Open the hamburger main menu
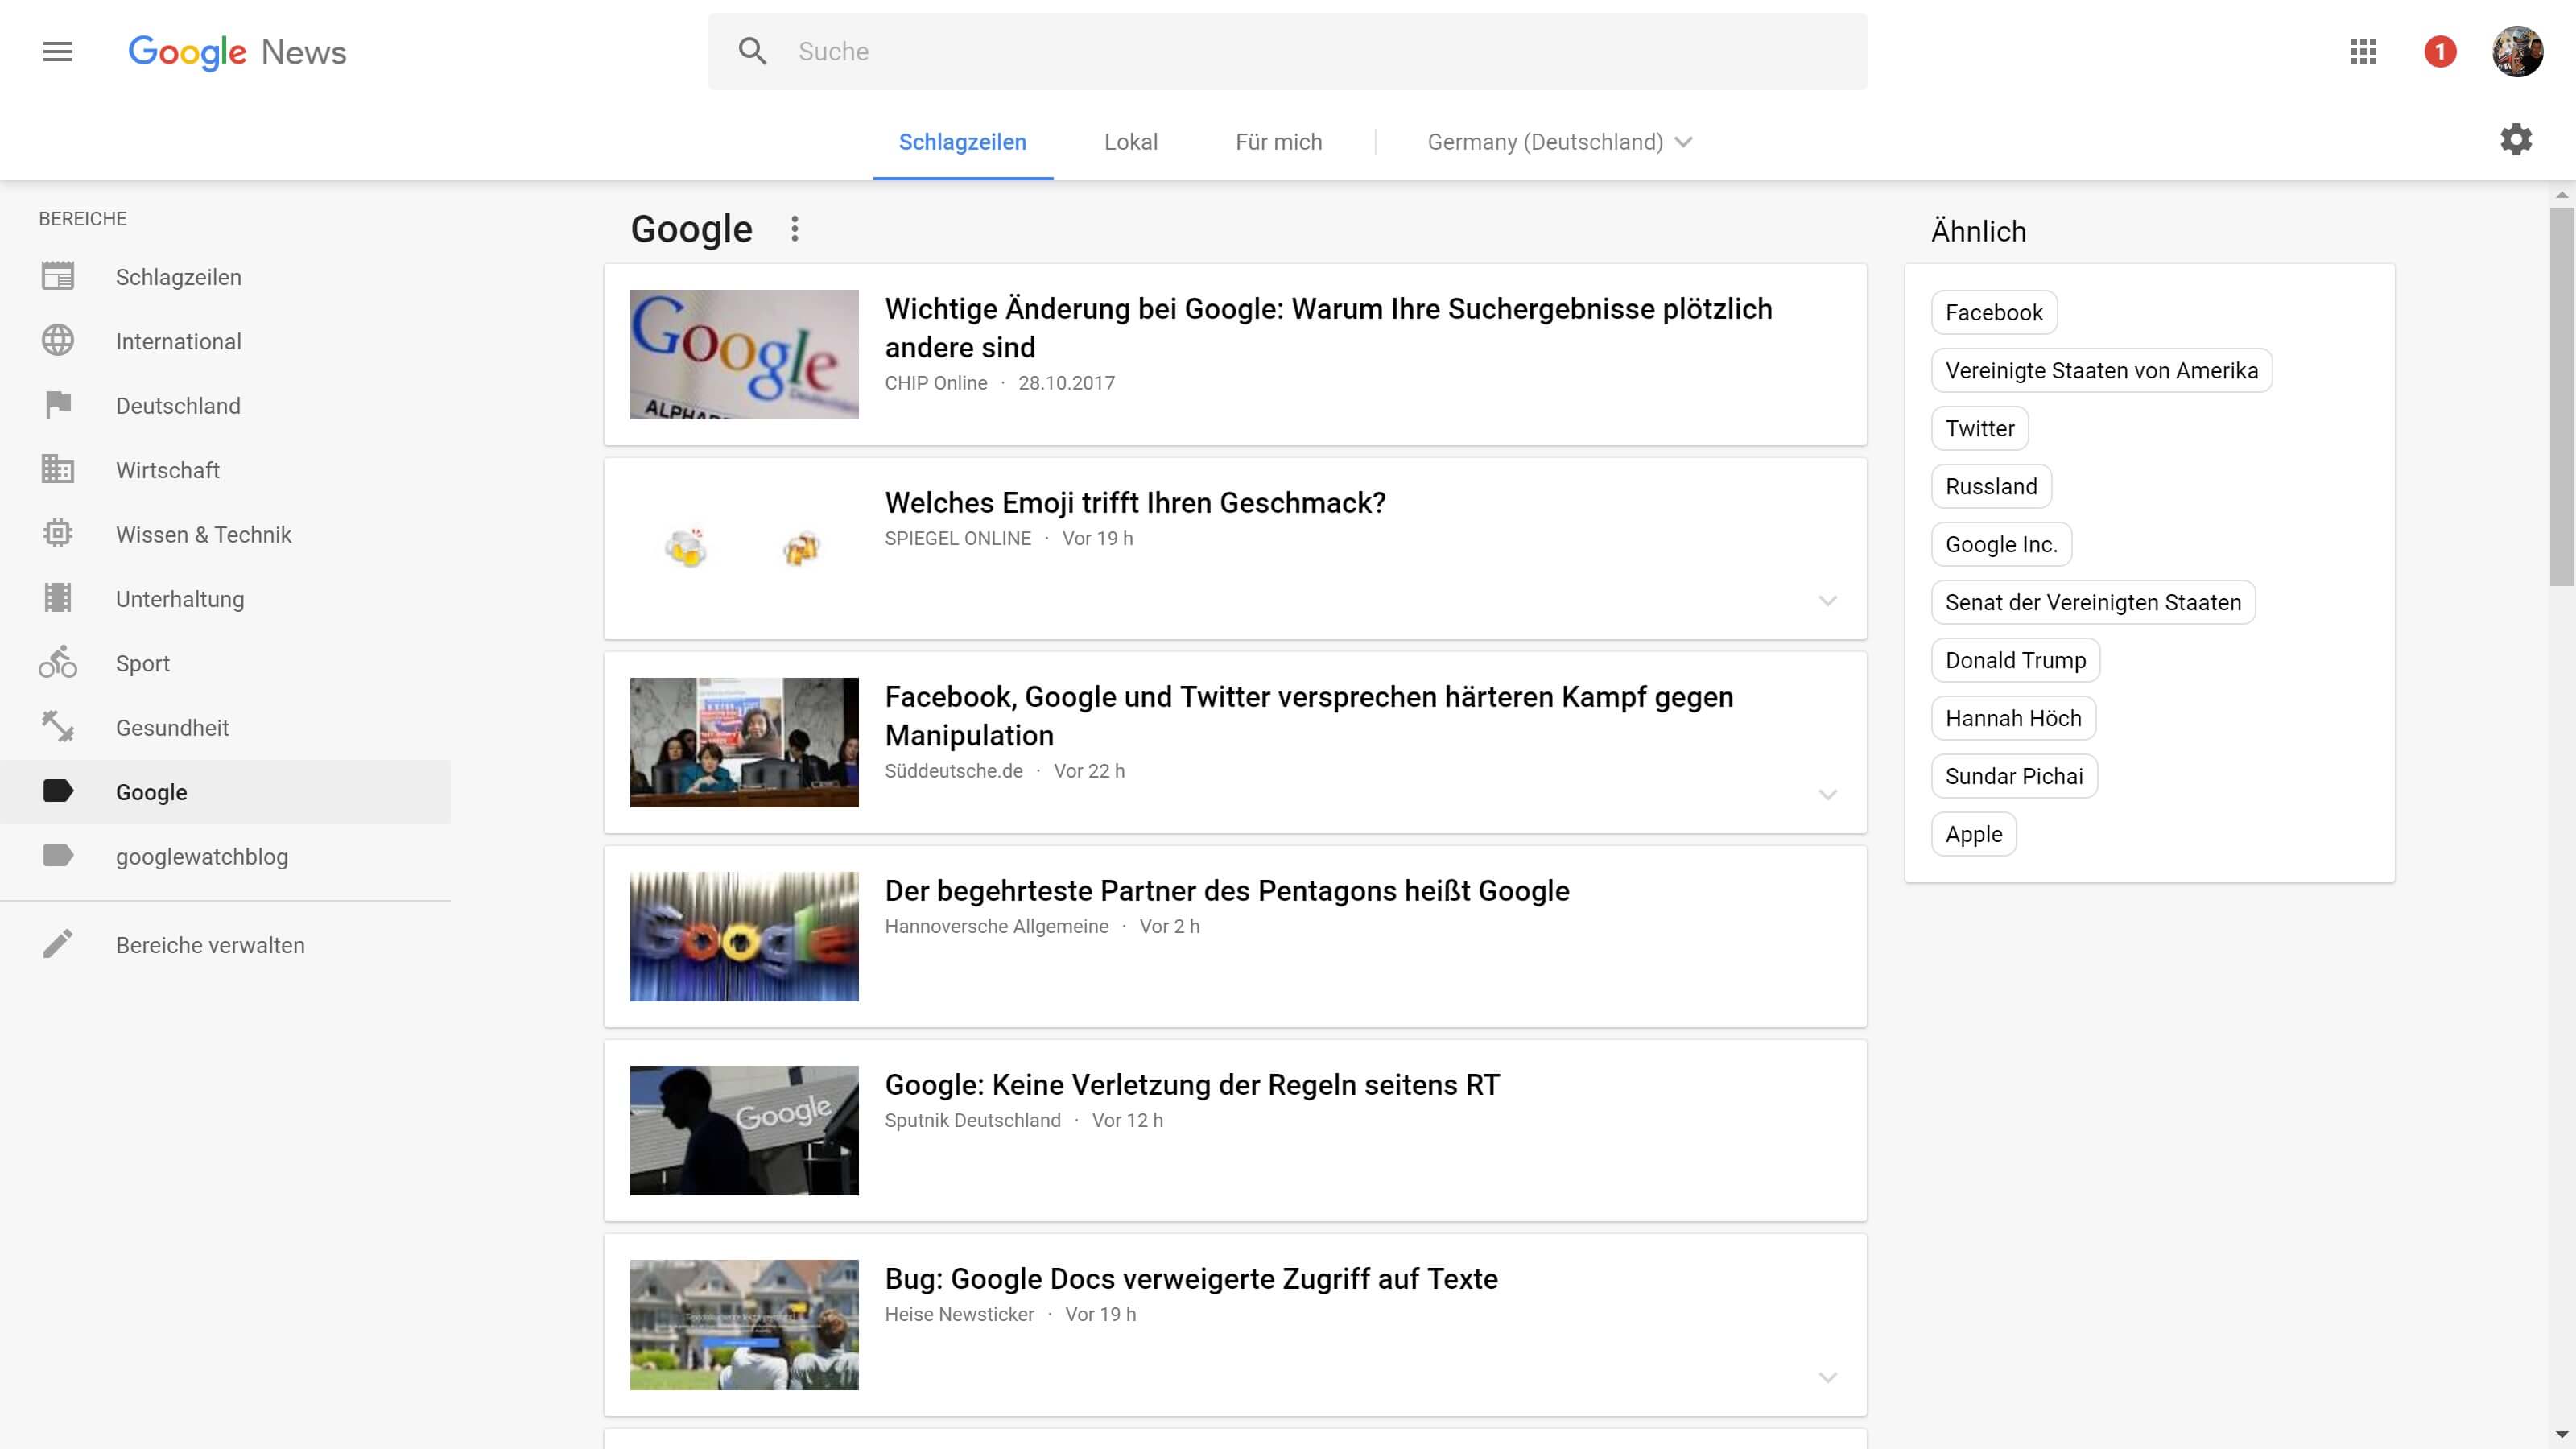Image resolution: width=2576 pixels, height=1449 pixels. pyautogui.click(x=58, y=51)
